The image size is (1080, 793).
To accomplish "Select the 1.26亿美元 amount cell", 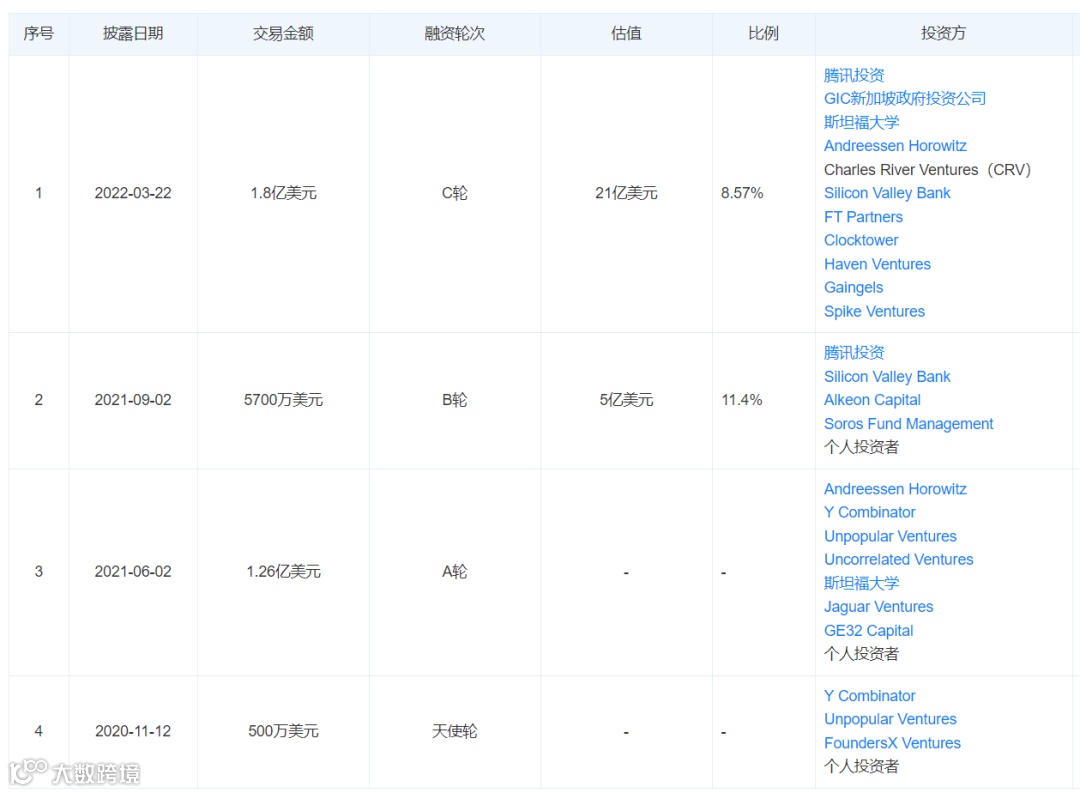I will click(283, 572).
